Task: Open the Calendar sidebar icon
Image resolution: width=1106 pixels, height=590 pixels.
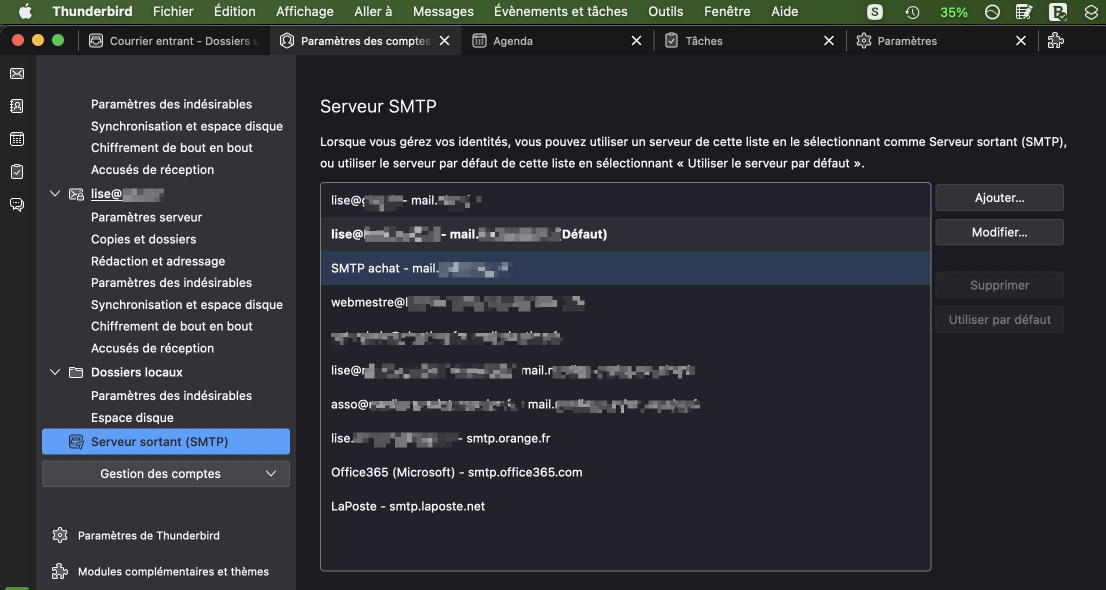Action: click(x=17, y=139)
